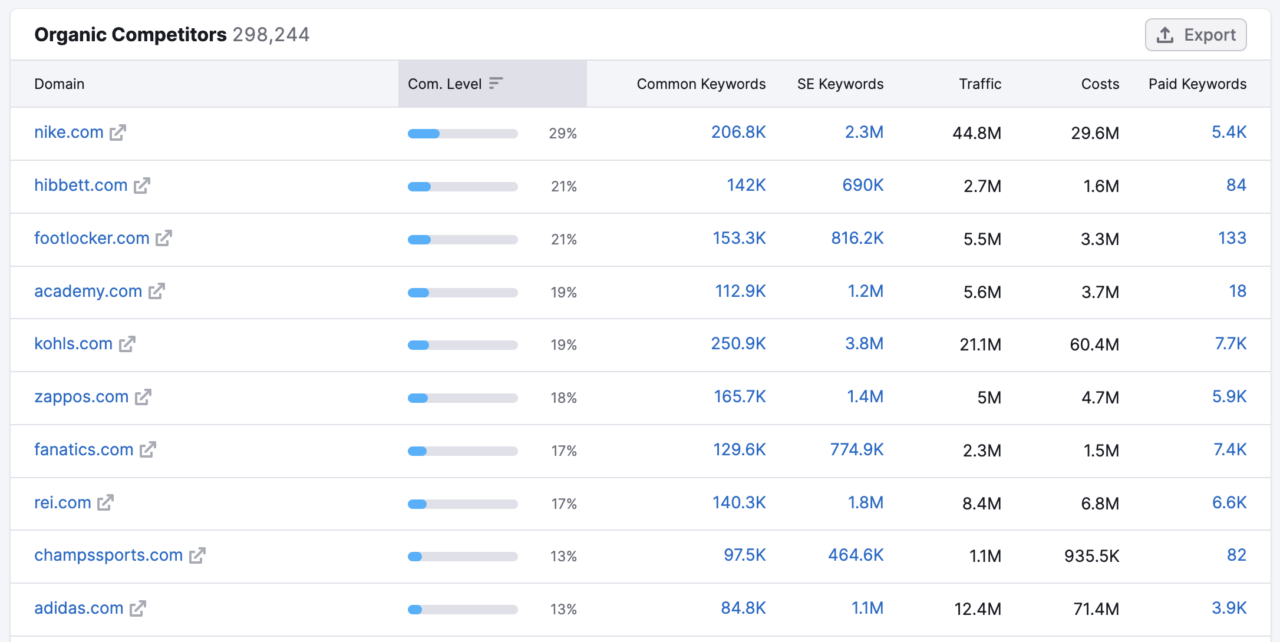
Task: Click nike.com competition level bar at 29%
Action: click(463, 133)
